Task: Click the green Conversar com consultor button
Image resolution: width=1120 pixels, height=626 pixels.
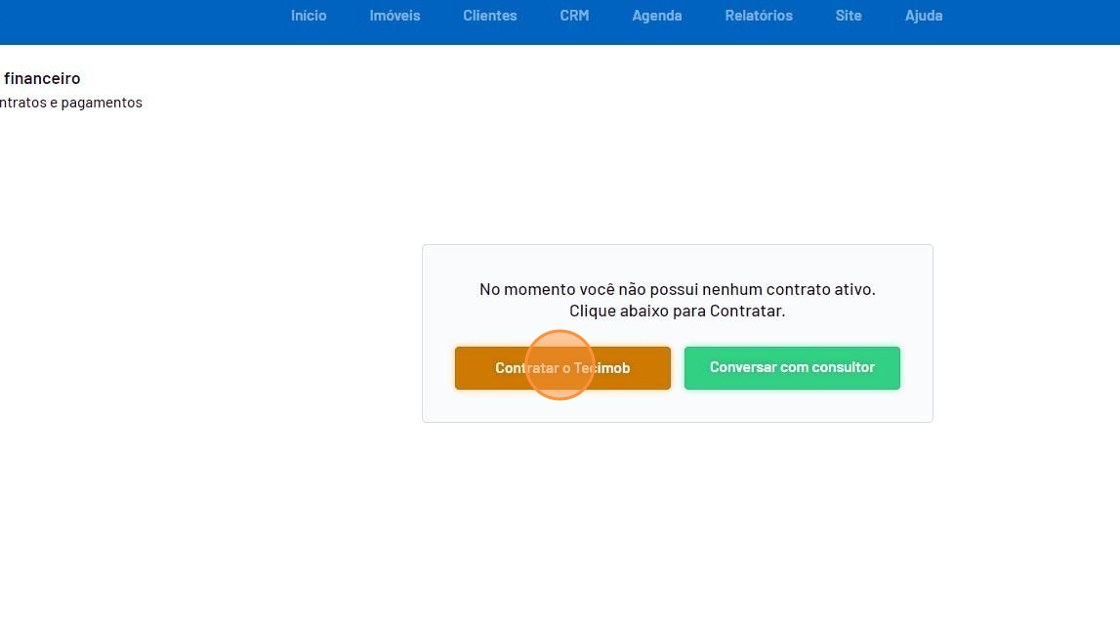Action: 791,368
